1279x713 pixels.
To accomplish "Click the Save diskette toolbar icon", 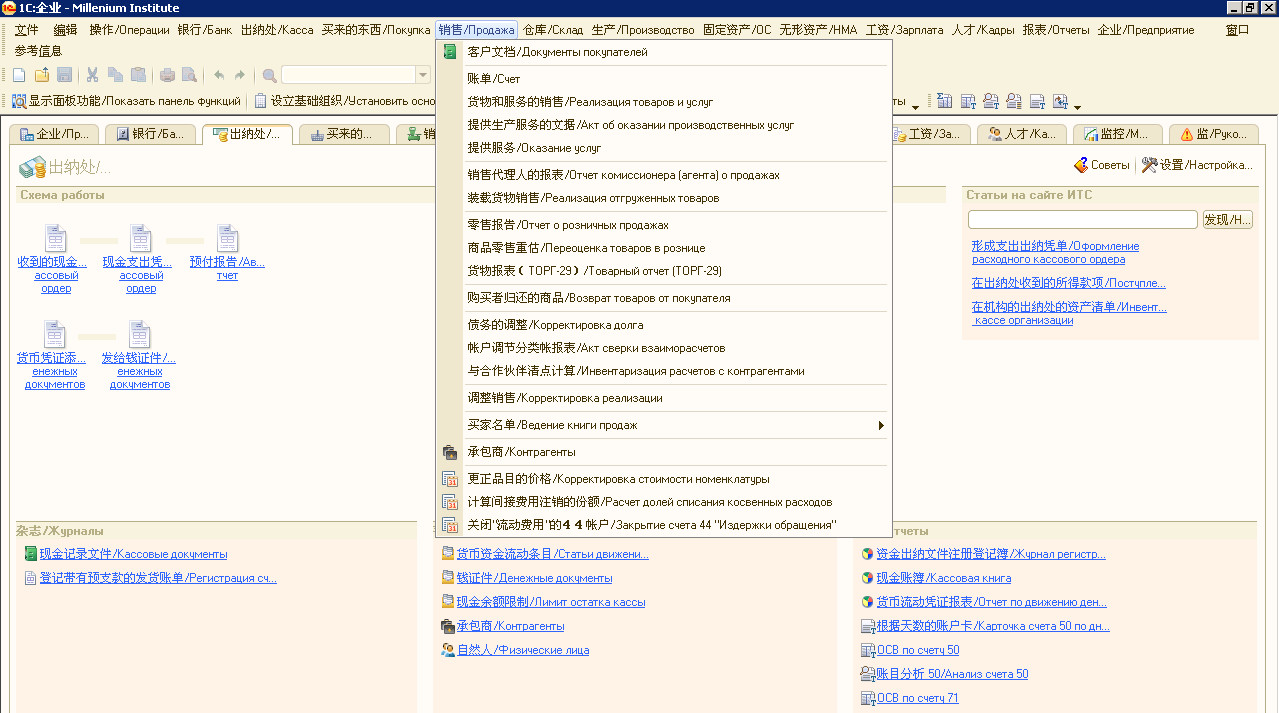I will [x=64, y=75].
